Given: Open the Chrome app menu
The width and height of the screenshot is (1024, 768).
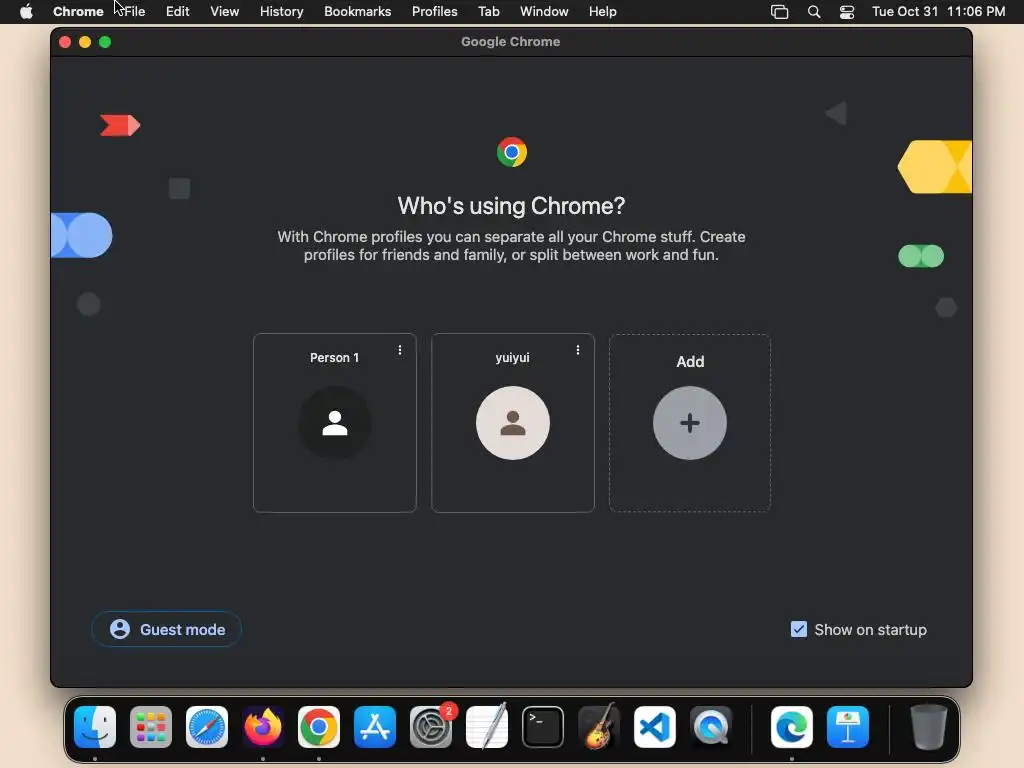Looking at the screenshot, I should click(78, 12).
